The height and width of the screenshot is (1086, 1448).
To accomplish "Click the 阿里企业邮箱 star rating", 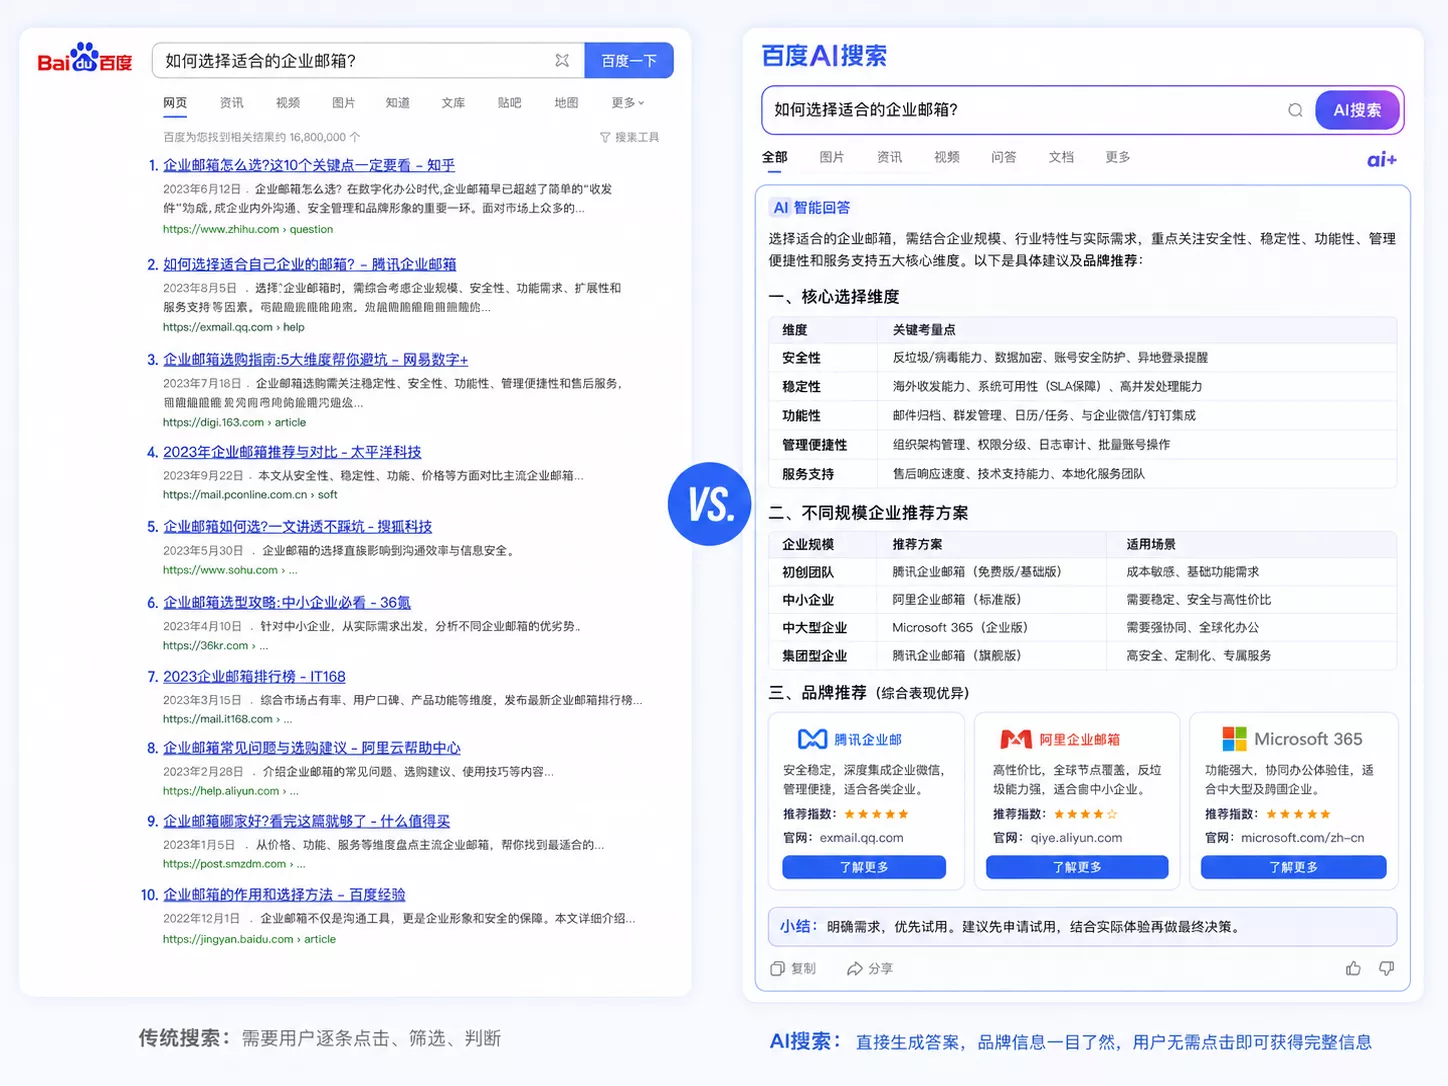I will 1086,814.
